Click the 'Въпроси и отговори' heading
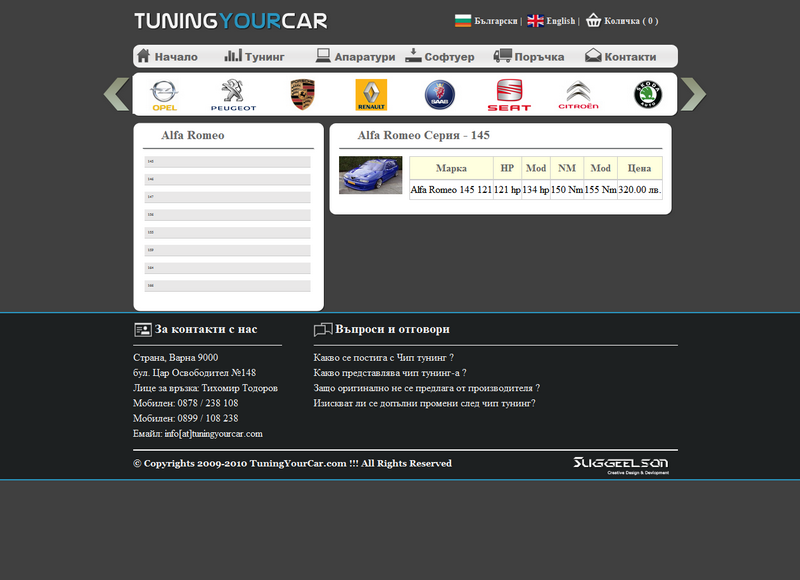Viewport: 800px width, 580px height. (392, 329)
